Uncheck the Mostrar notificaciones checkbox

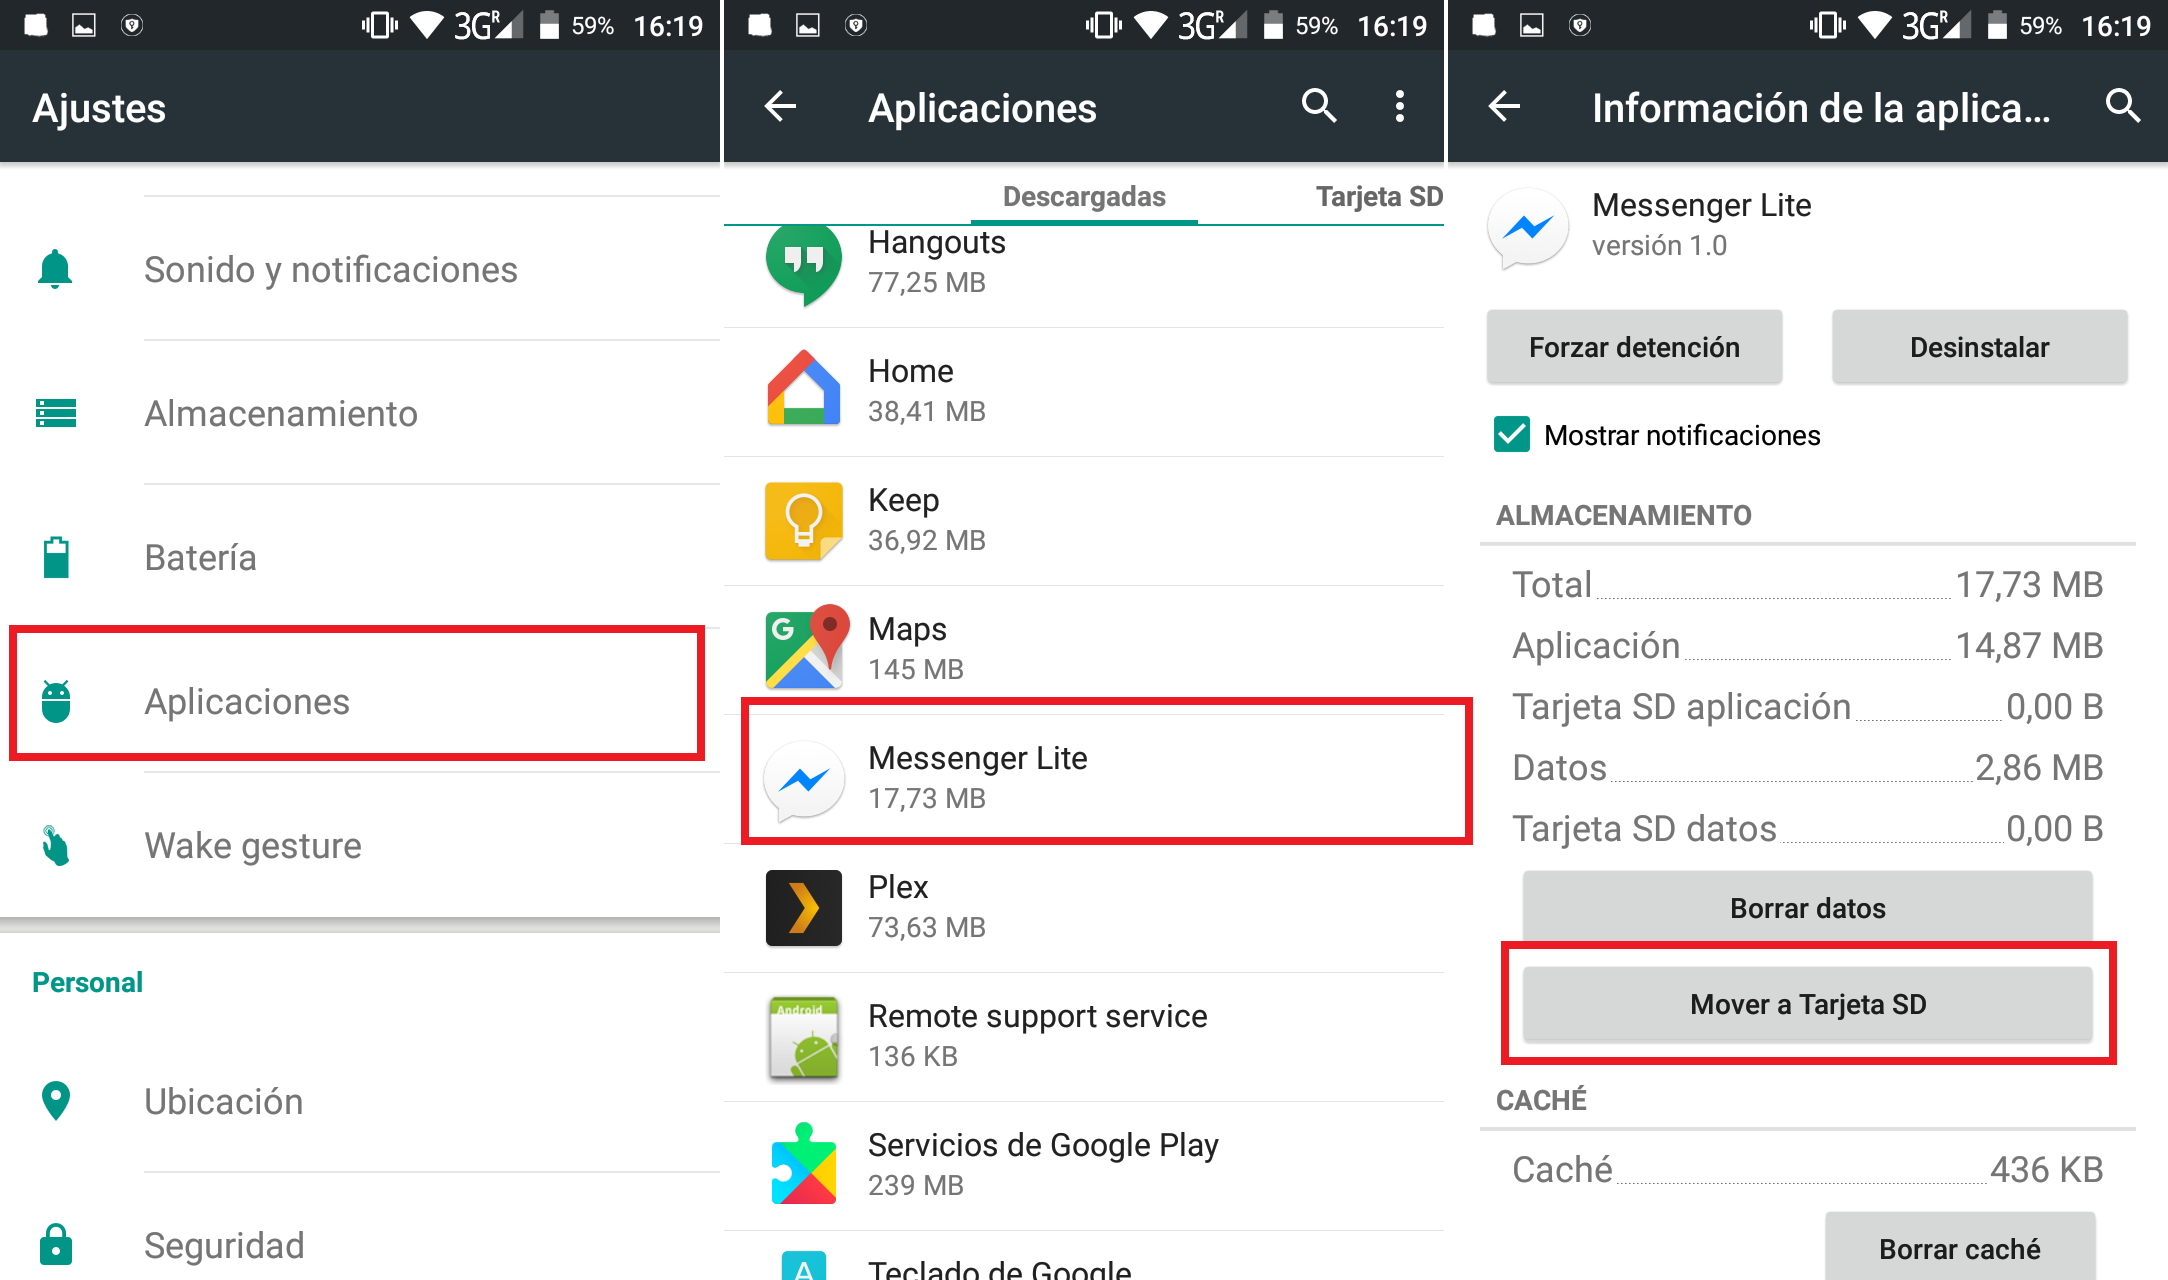1511,435
